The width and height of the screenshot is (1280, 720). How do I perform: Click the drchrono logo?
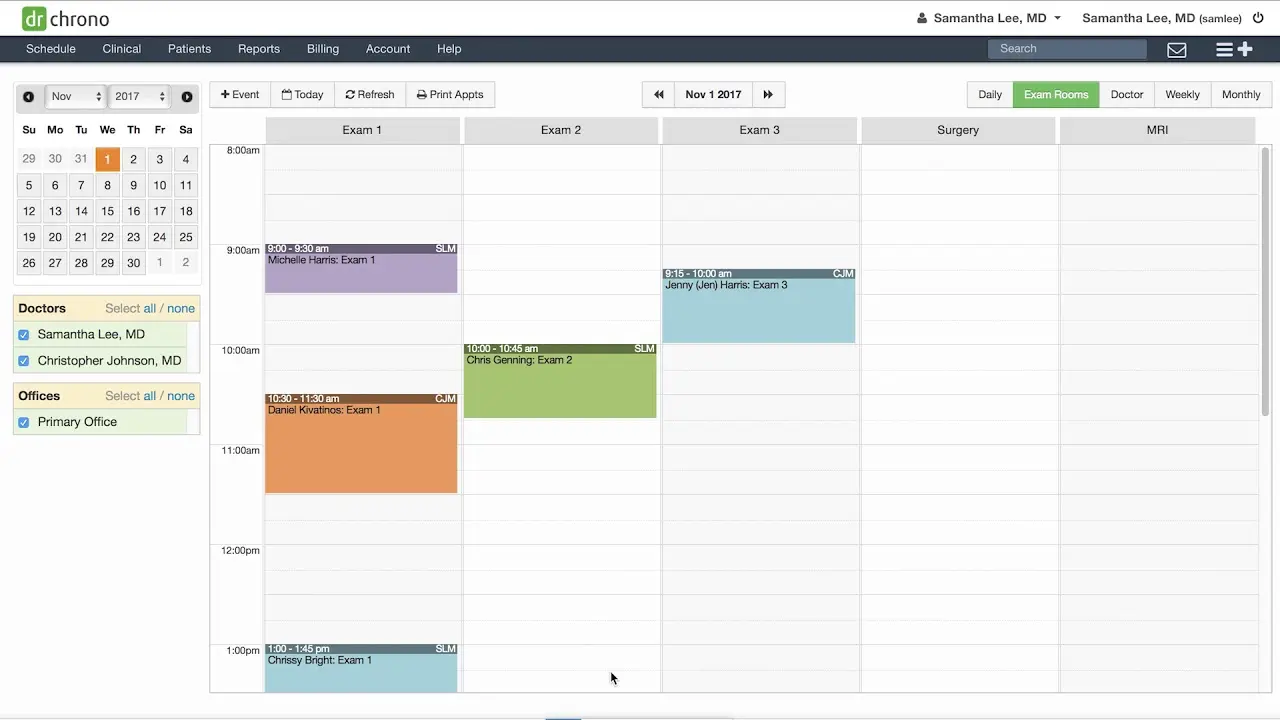[65, 18]
